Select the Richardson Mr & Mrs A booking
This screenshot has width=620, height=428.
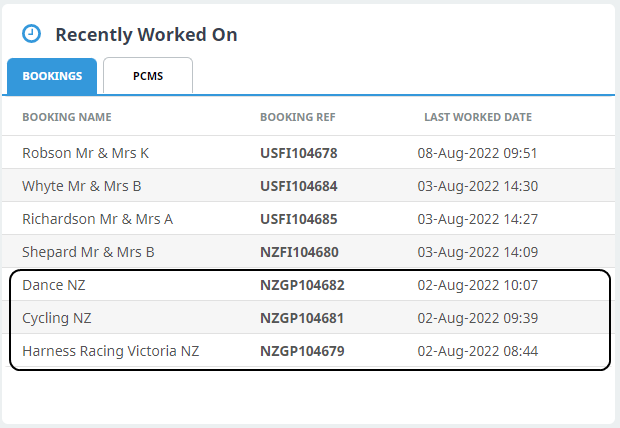(x=97, y=219)
